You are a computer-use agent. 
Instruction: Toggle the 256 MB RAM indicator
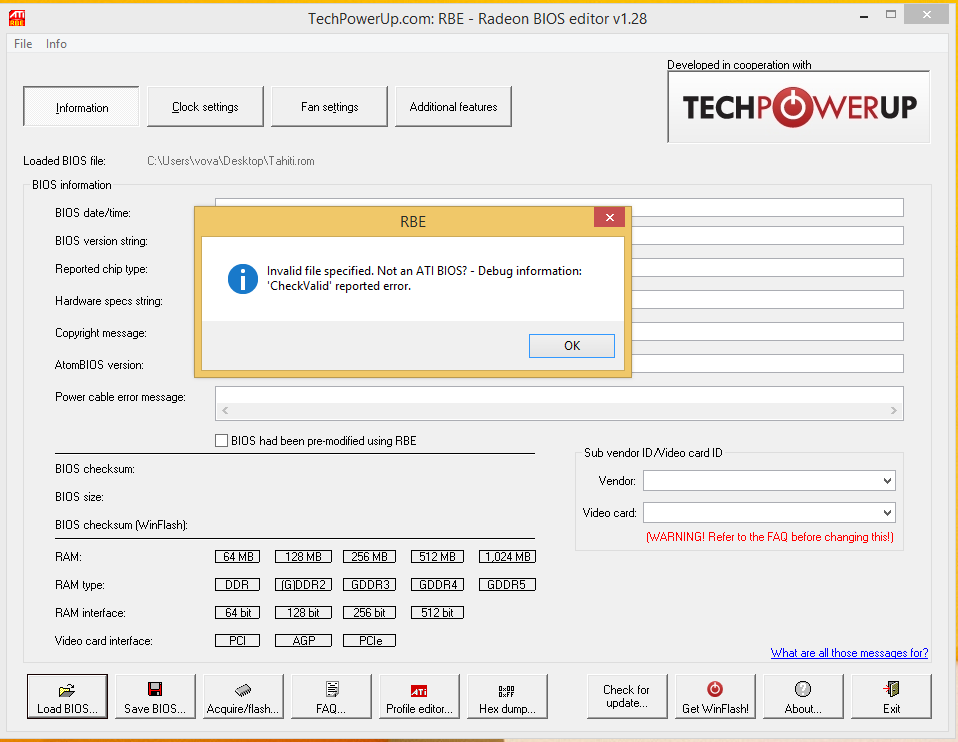click(370, 557)
